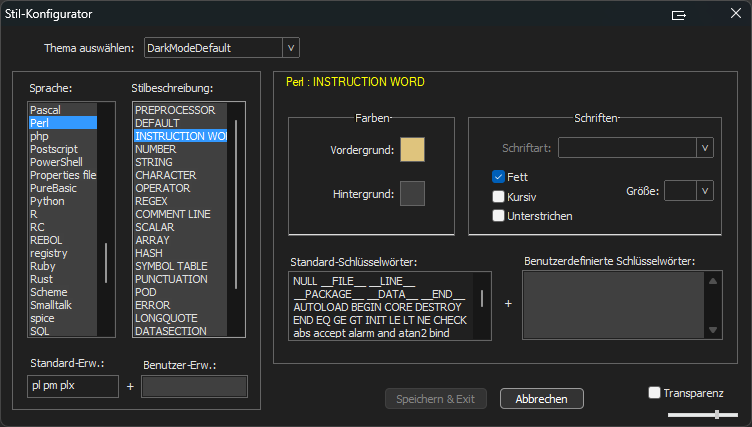Select R in the Sprache list
Screen dimensions: 752x427
pos(63,214)
